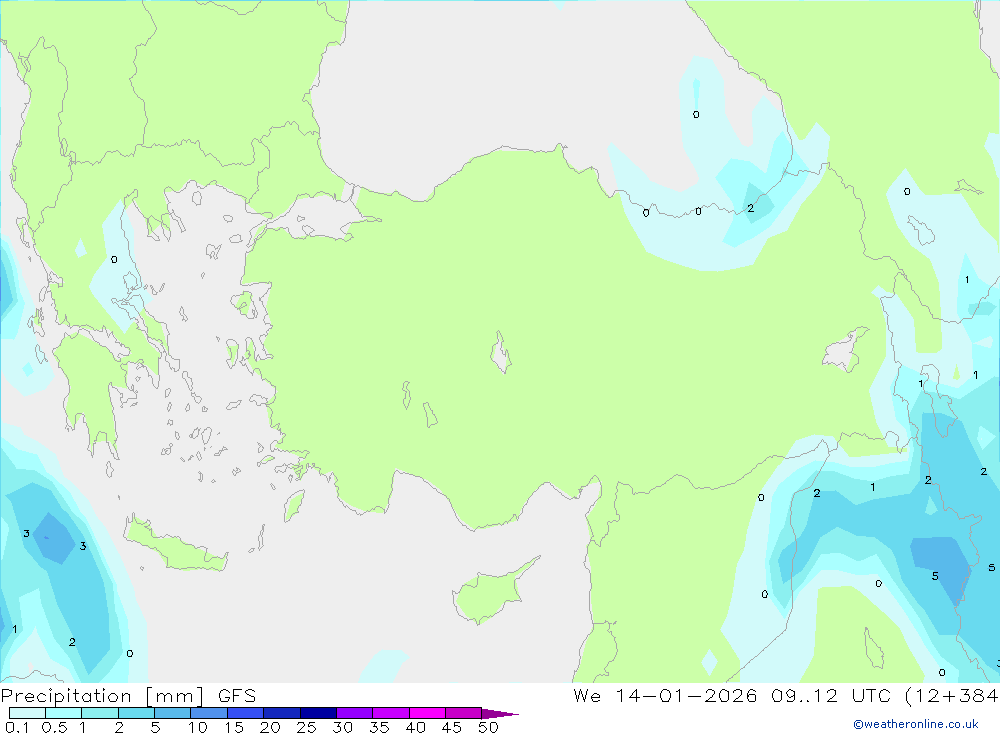Click the '10' legend scale label
This screenshot has height=733, width=1000.
[x=198, y=727]
